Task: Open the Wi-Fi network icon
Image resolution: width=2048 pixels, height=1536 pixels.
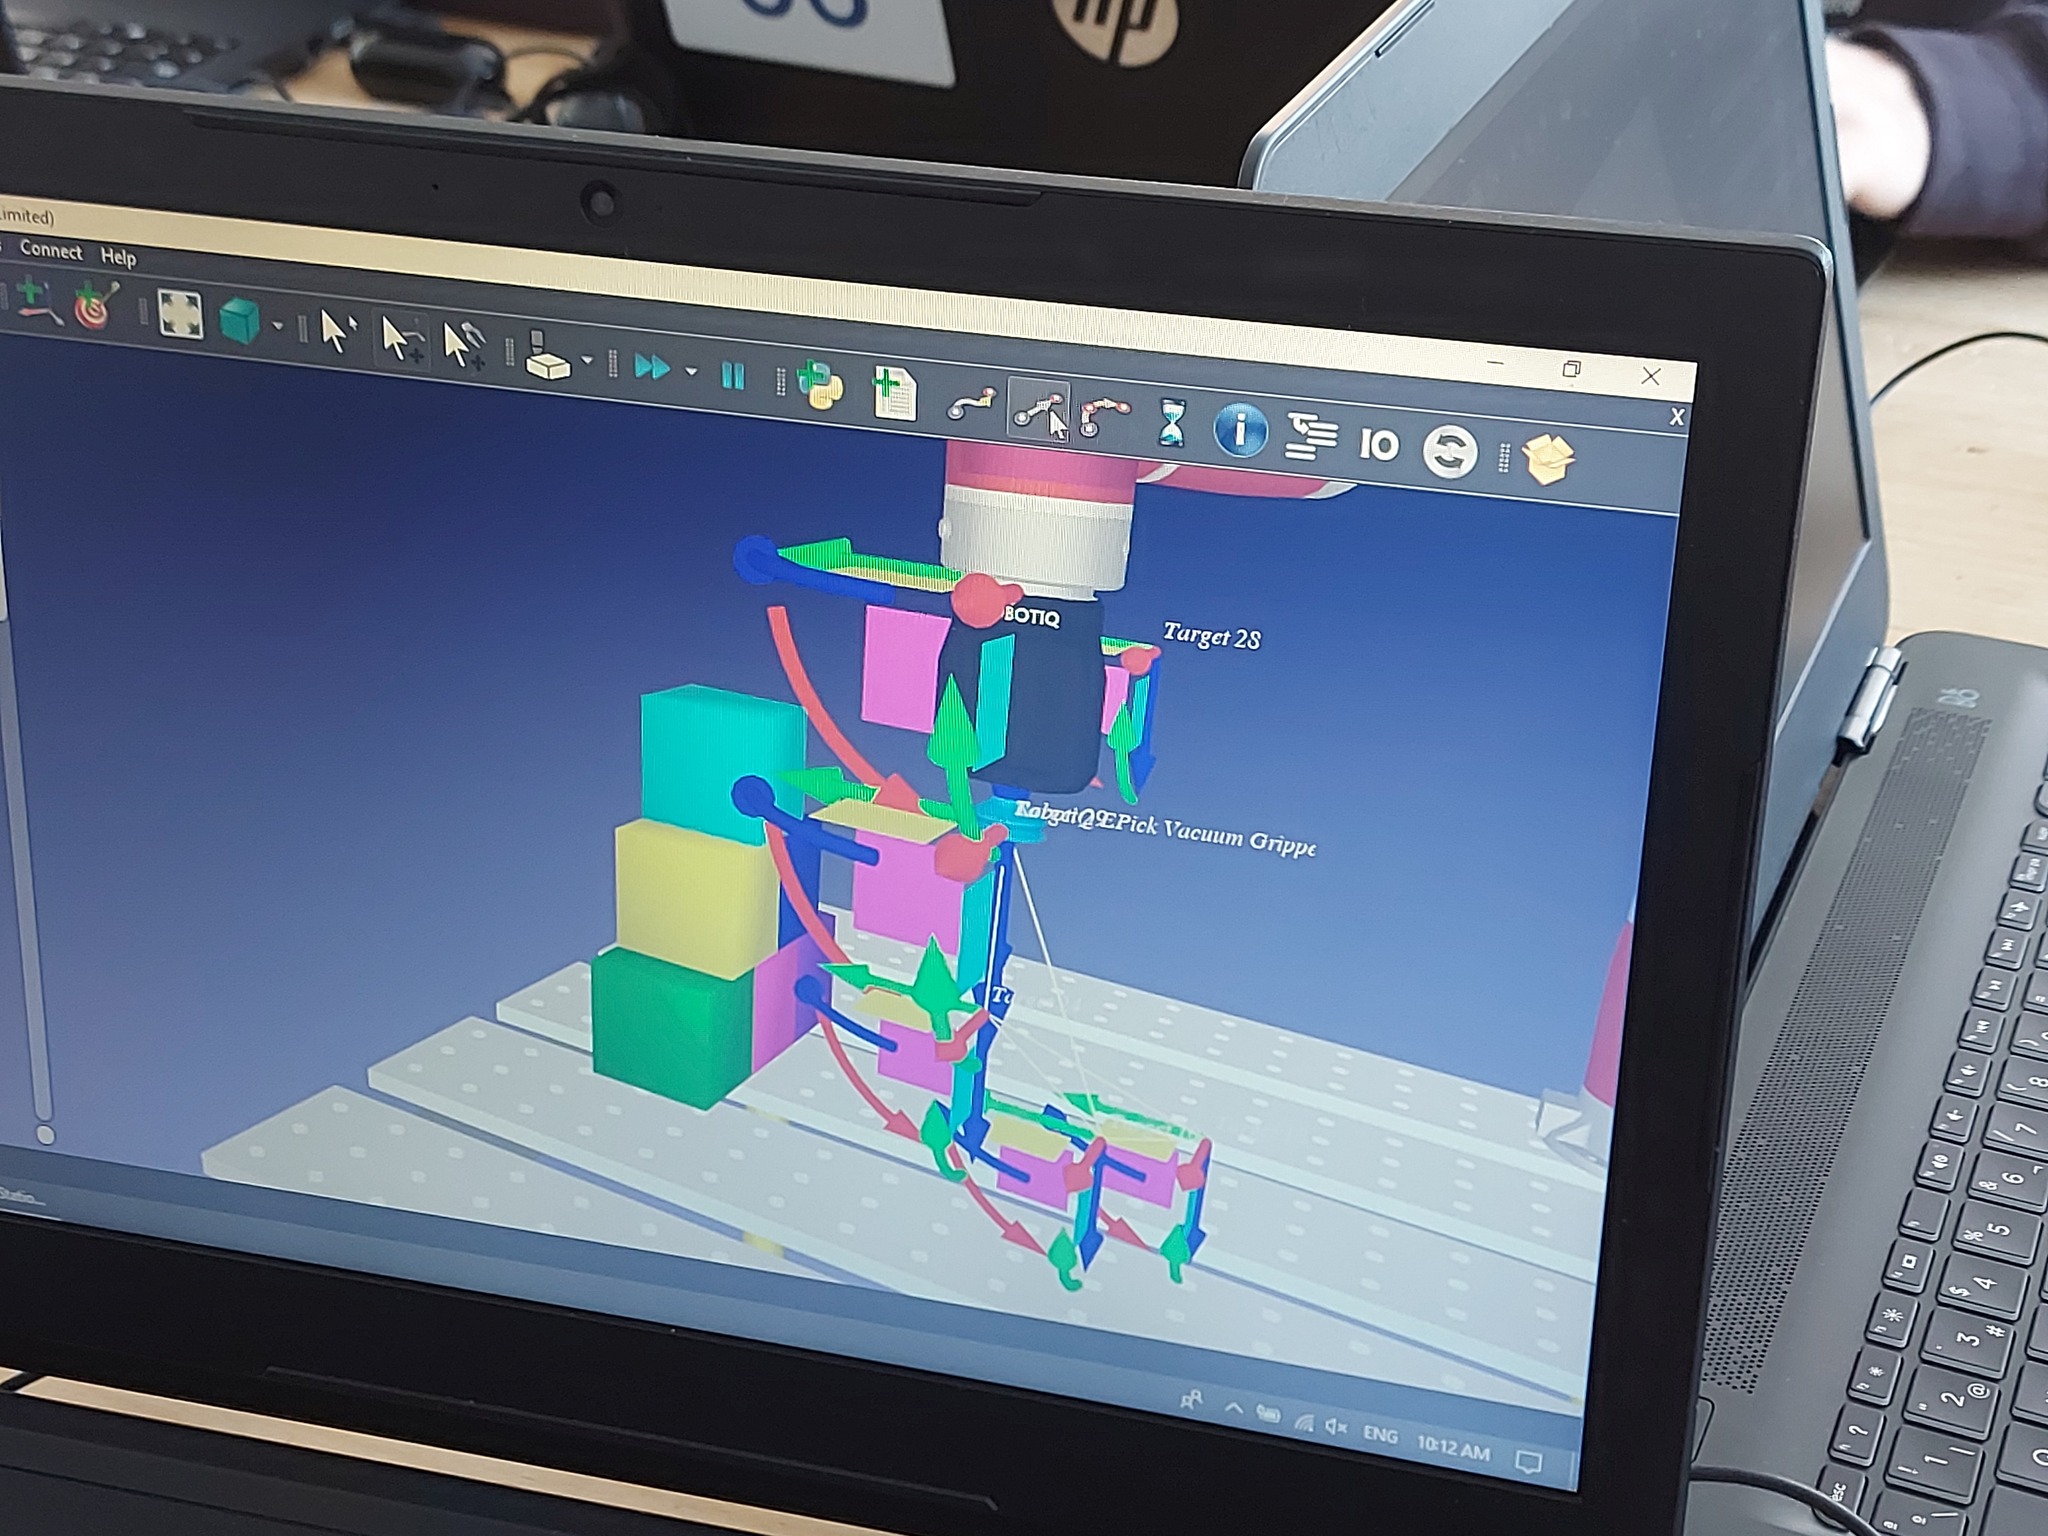Action: click(1303, 1420)
